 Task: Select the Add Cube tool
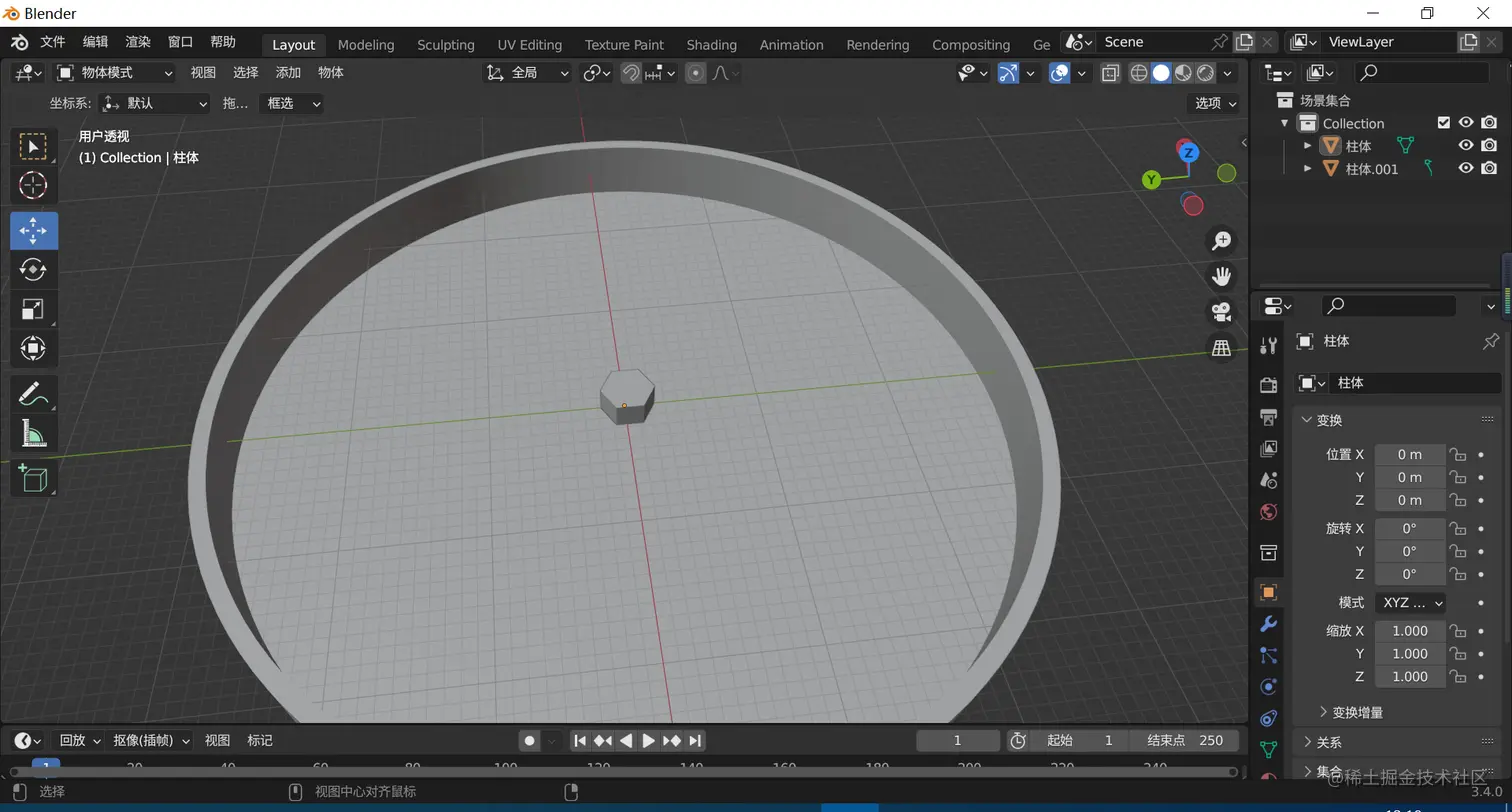(33, 478)
